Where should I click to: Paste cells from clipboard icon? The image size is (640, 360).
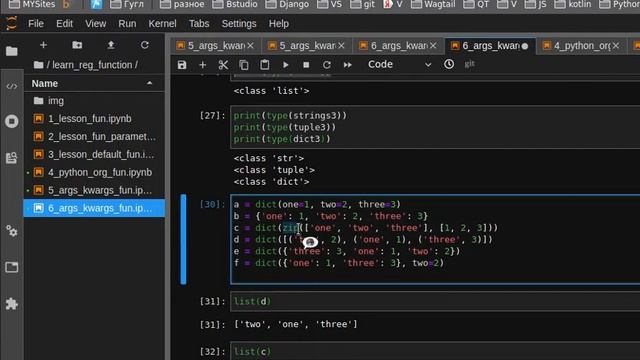click(x=264, y=64)
